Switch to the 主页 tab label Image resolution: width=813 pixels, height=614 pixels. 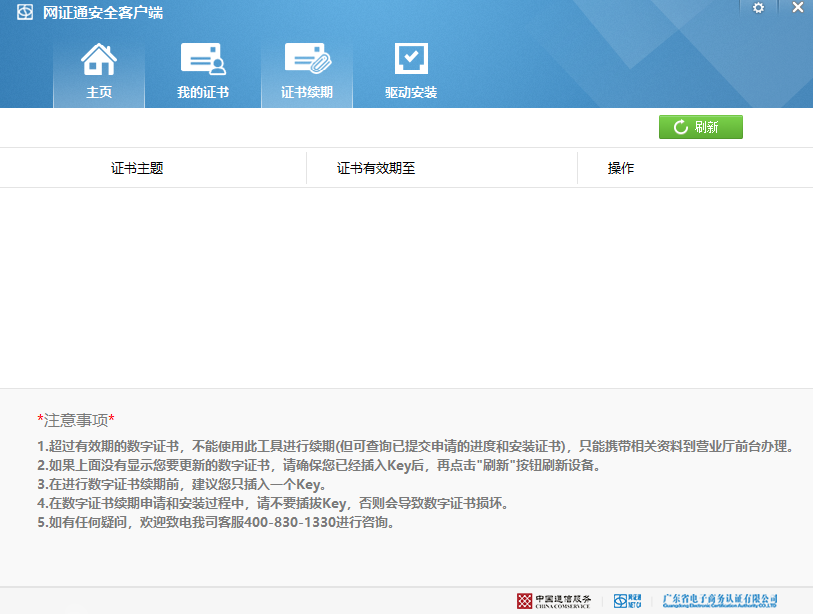click(x=98, y=92)
